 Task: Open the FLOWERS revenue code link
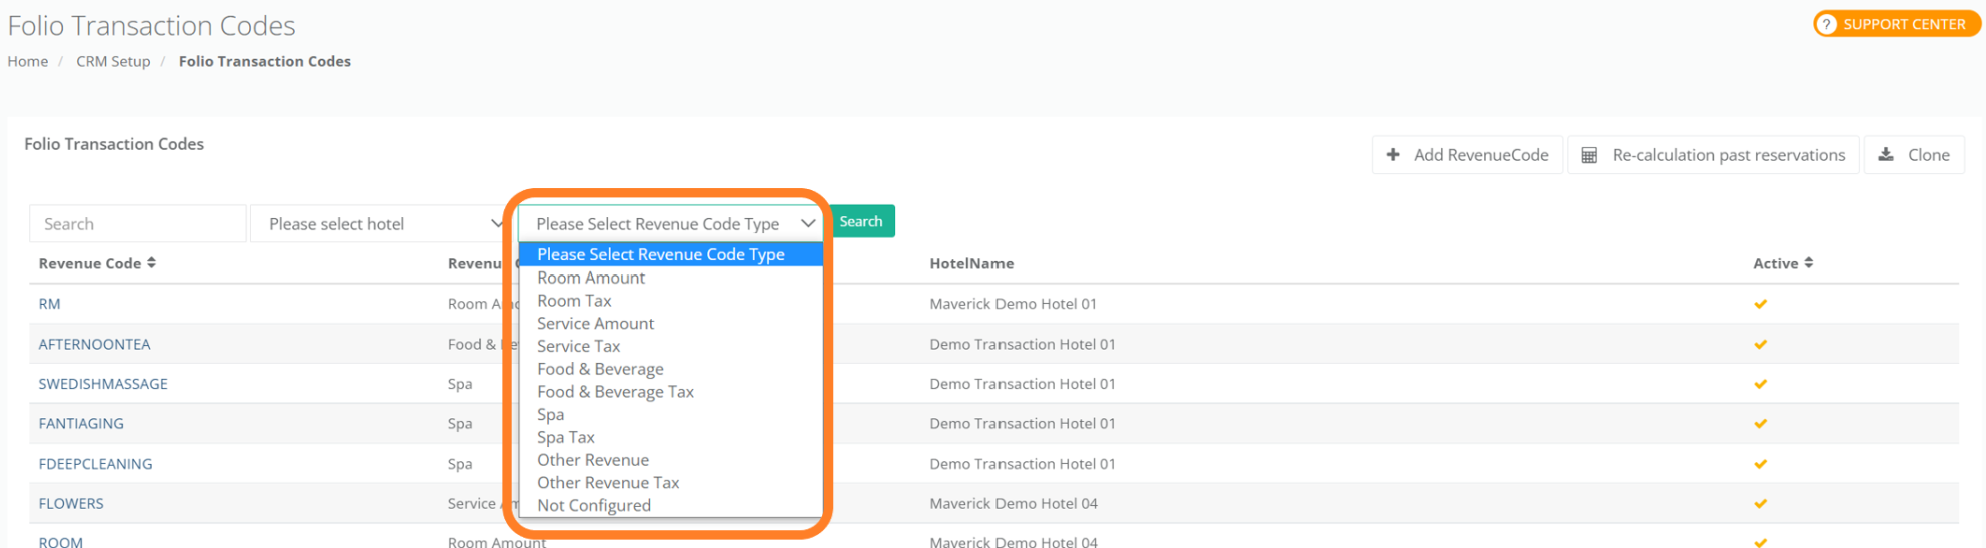click(x=71, y=504)
